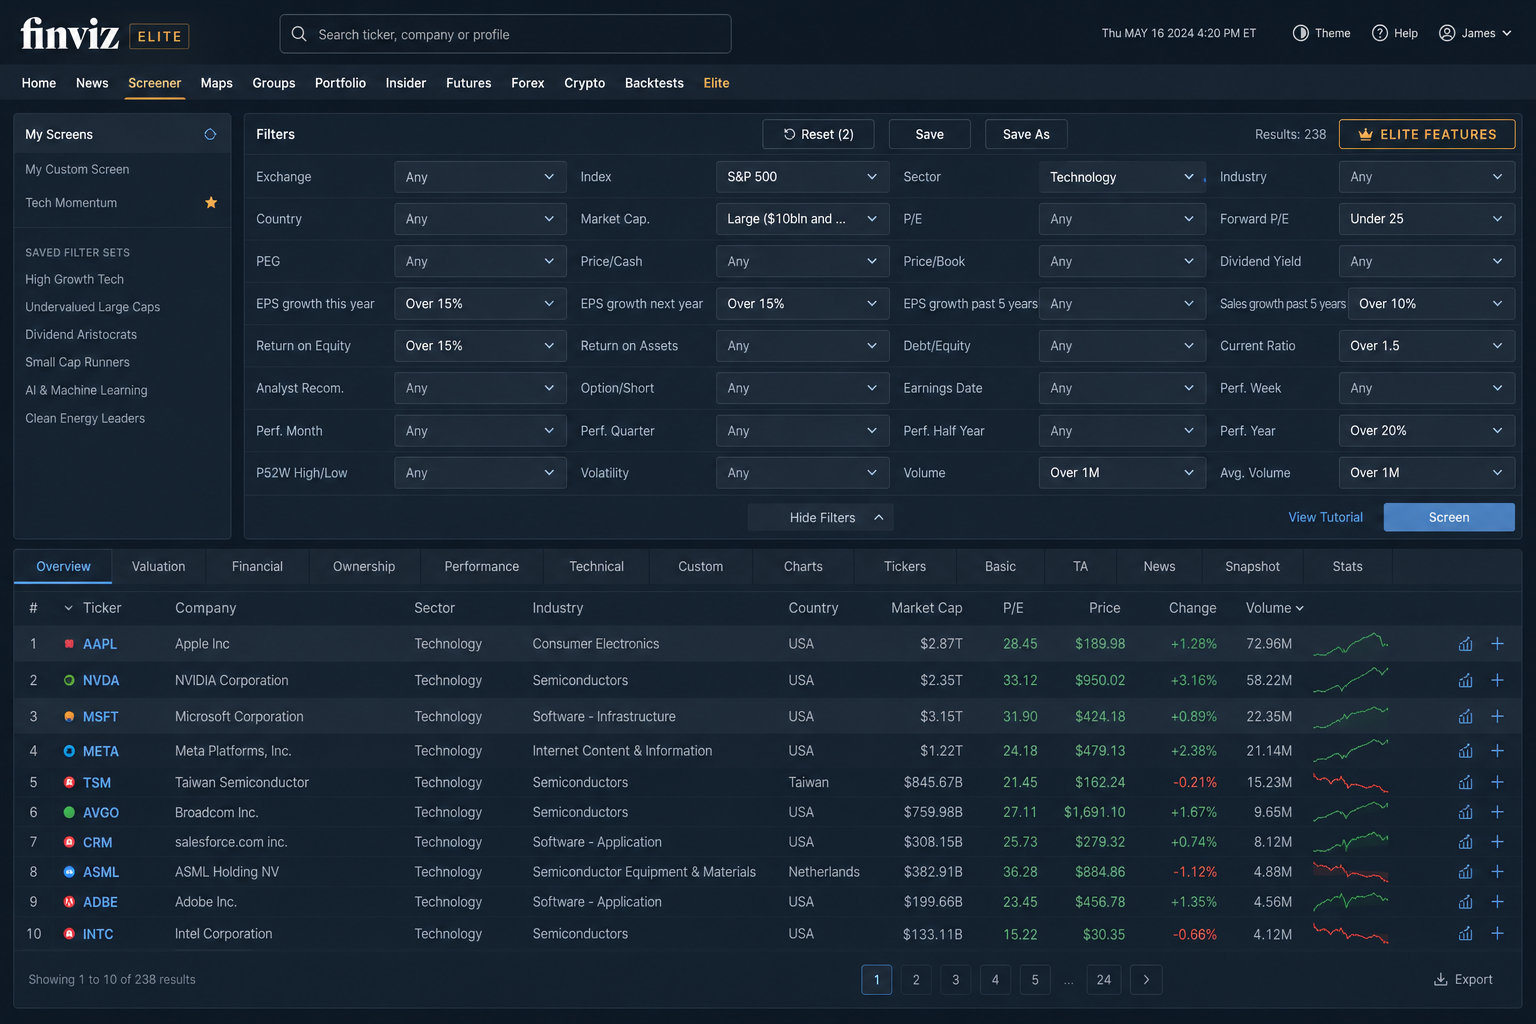This screenshot has height=1024, width=1536.
Task: Click the INTC sparkline chart thumbnail
Action: (1351, 934)
